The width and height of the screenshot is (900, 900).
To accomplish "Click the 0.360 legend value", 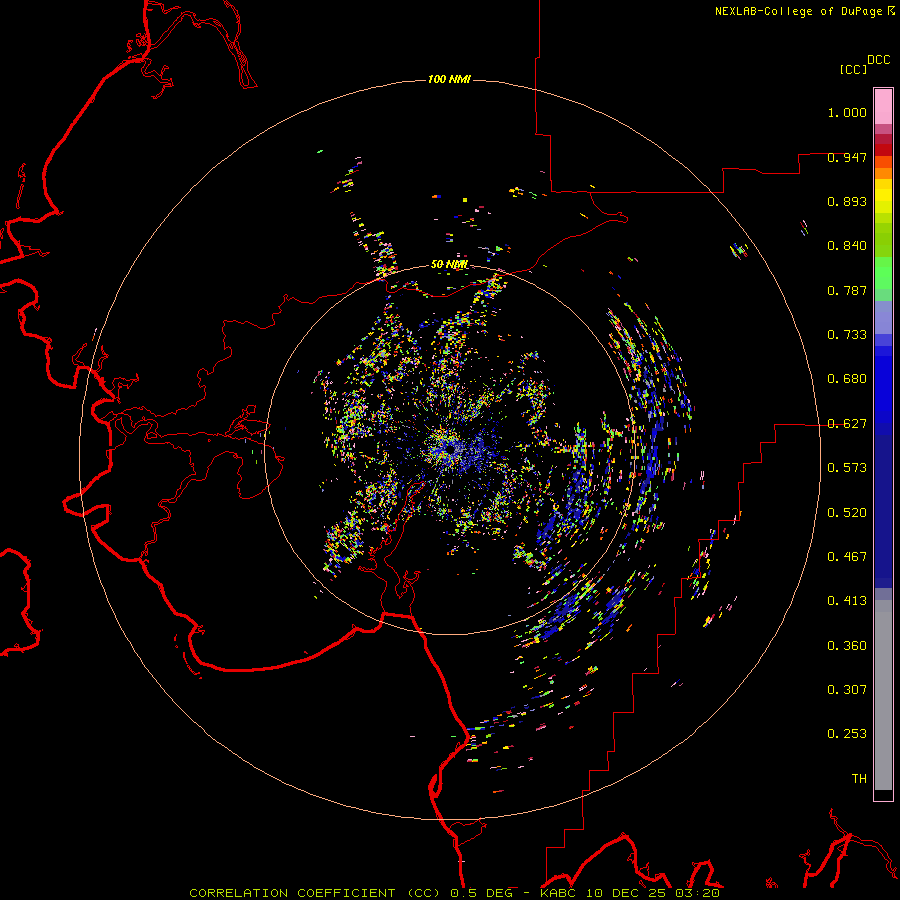I will coord(847,646).
